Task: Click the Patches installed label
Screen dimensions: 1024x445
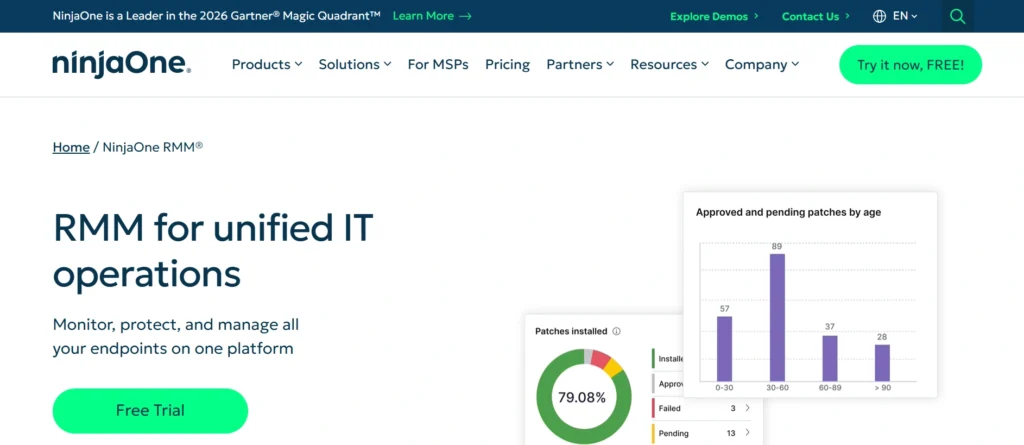Action: [x=571, y=331]
